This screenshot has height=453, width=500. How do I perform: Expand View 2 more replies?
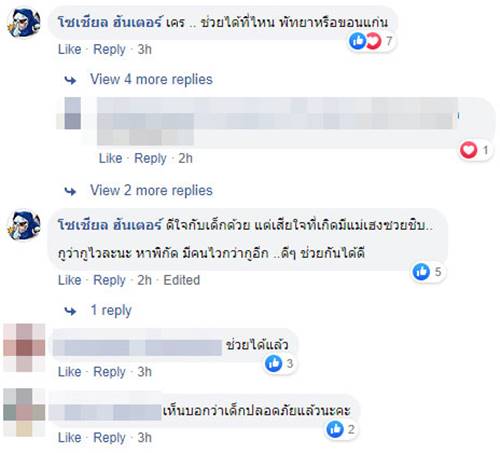tap(151, 191)
